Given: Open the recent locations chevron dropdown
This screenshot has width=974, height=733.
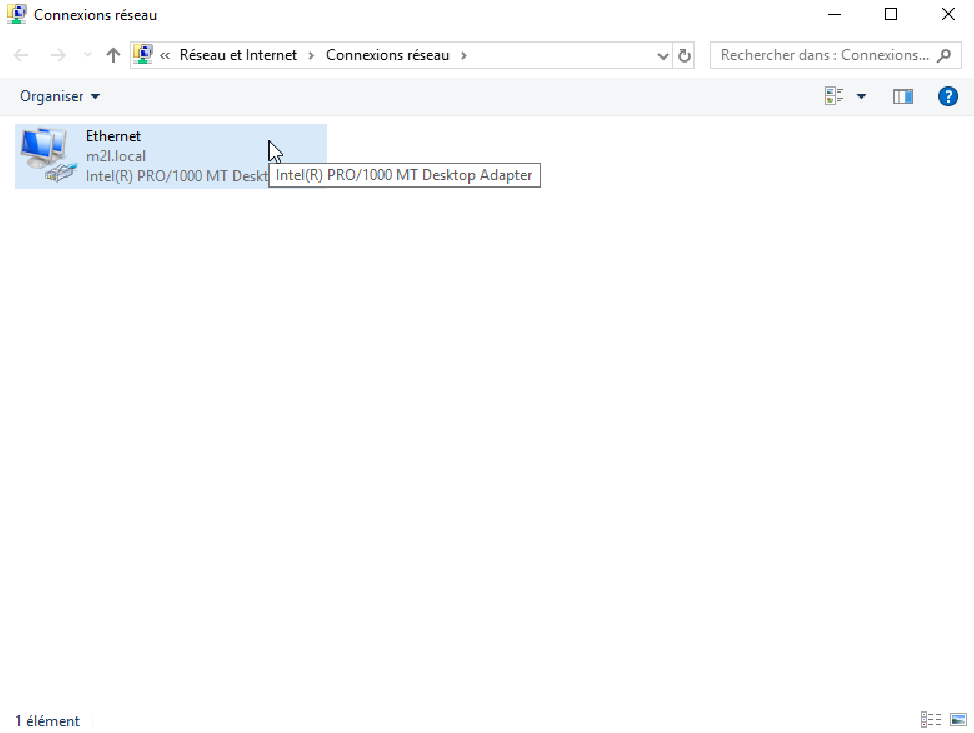Looking at the screenshot, I should click(86, 55).
